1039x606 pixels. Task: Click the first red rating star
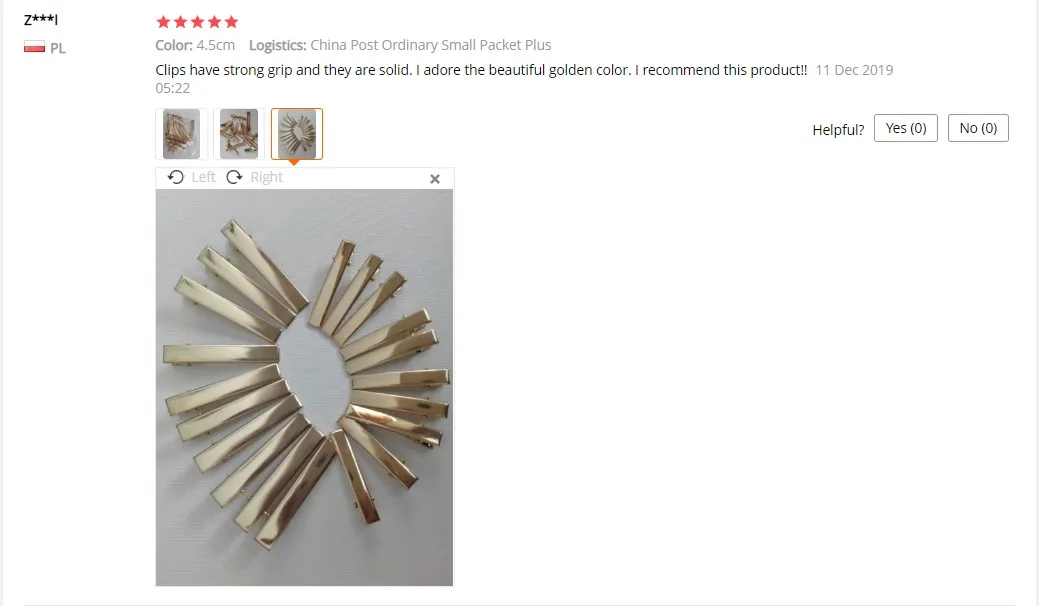click(163, 22)
